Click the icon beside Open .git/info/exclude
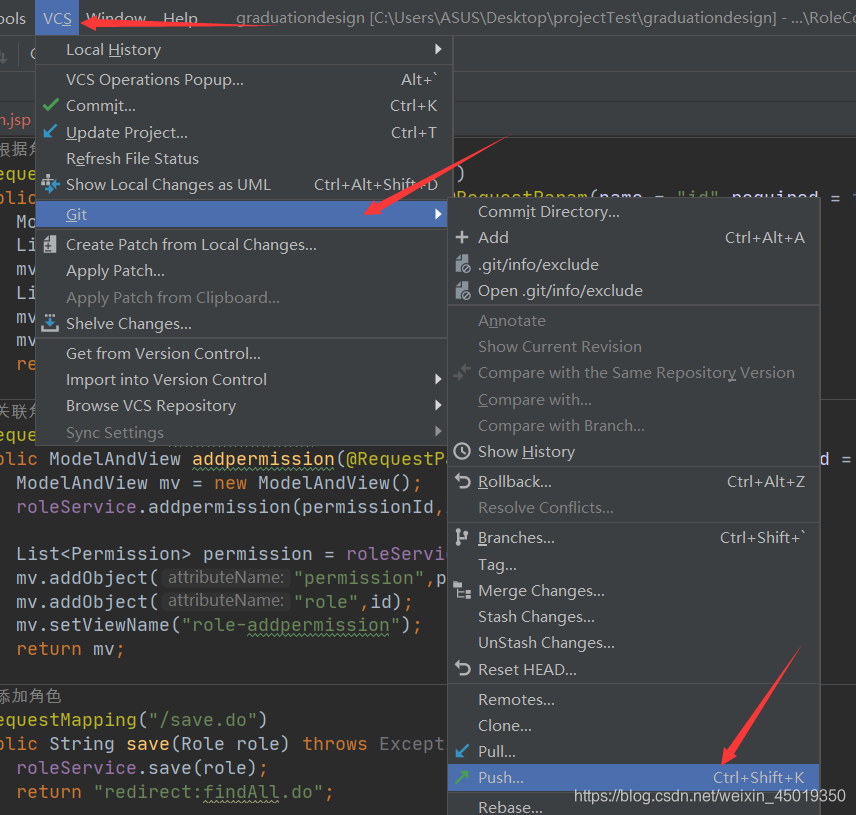 pyautogui.click(x=462, y=290)
